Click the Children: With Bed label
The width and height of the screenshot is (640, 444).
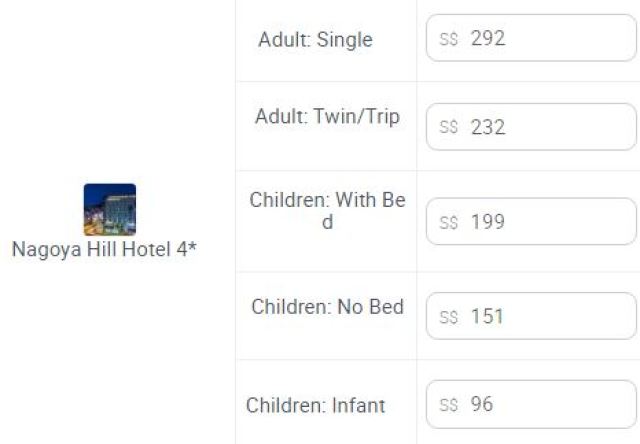tap(327, 211)
